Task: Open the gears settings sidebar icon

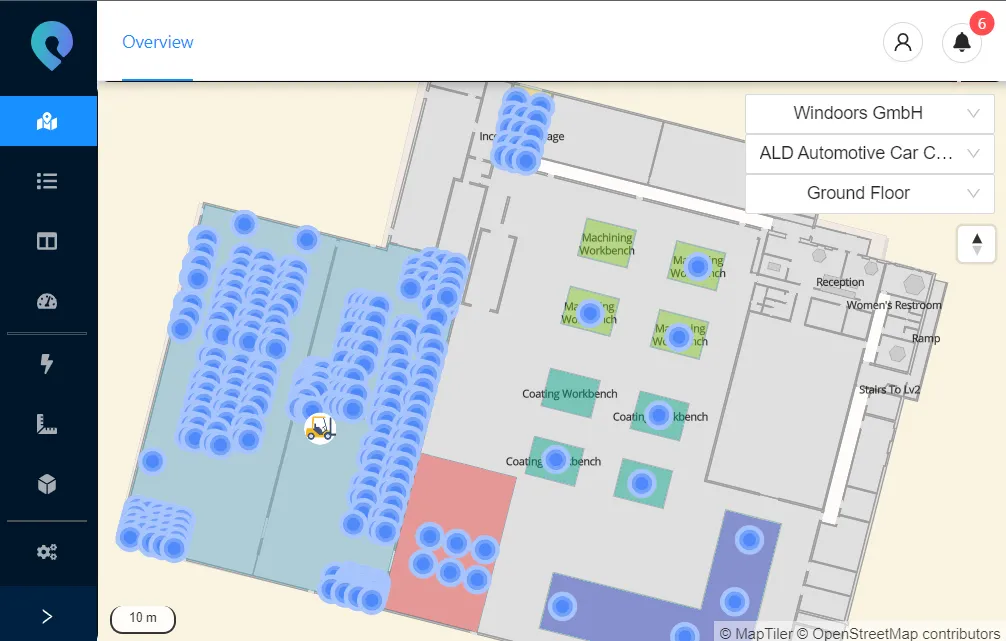Action: pyautogui.click(x=47, y=552)
